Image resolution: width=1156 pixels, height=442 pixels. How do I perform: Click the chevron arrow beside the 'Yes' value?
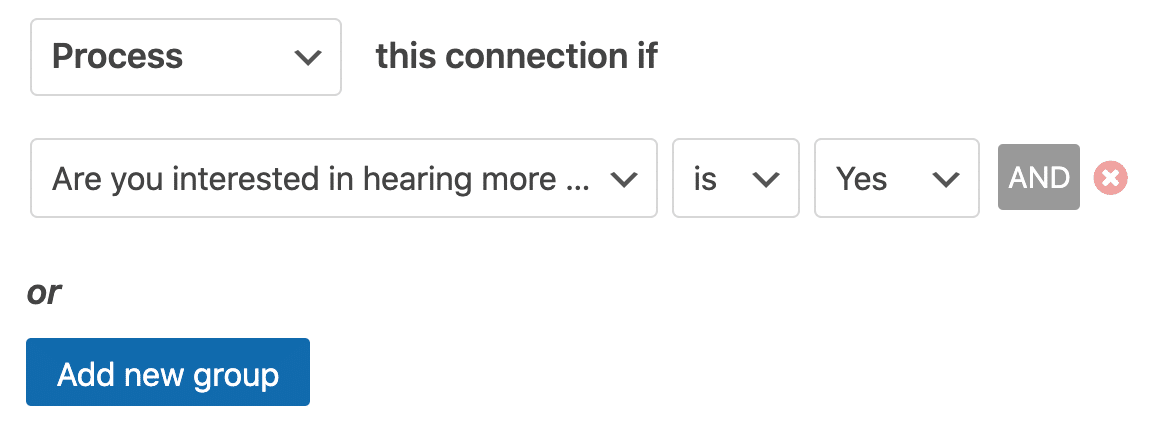pos(946,179)
